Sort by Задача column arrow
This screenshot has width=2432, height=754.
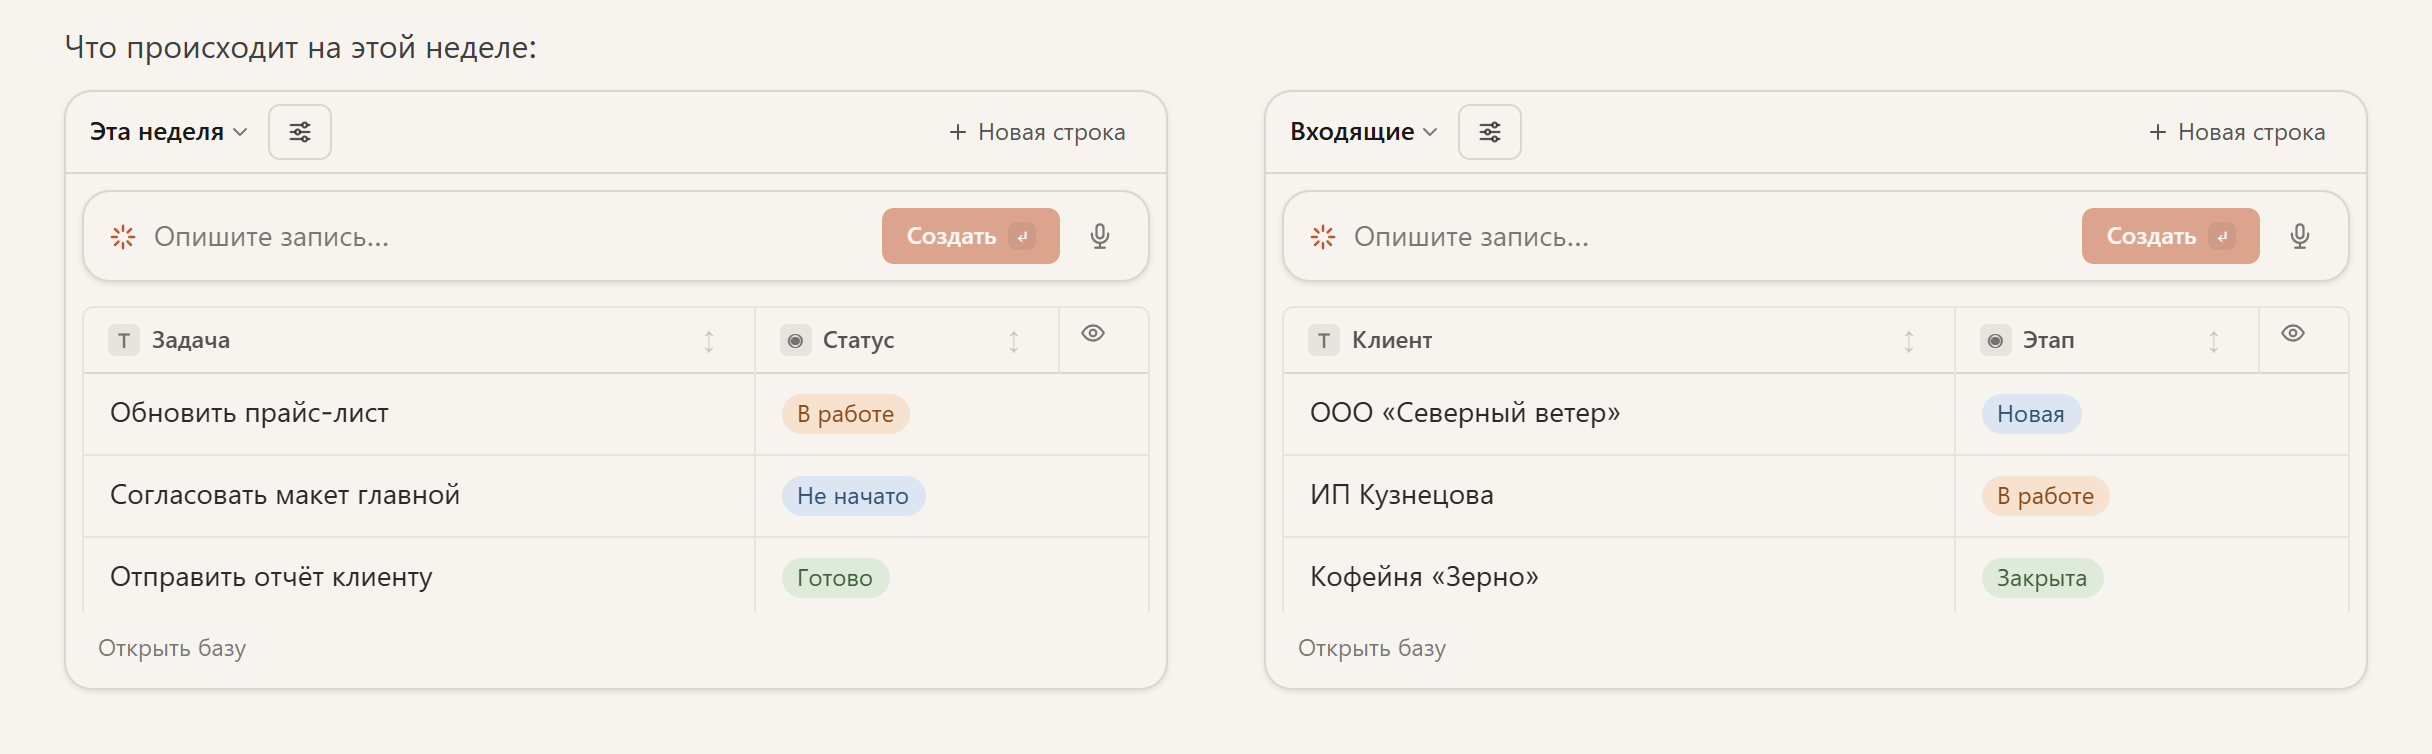(x=709, y=341)
